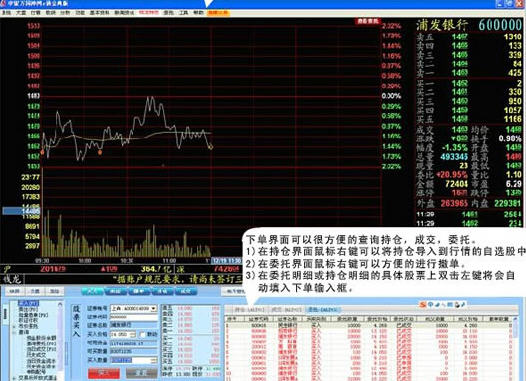Click the 基本资料 menu item
Screen dimensions: 526x381
(x=100, y=13)
